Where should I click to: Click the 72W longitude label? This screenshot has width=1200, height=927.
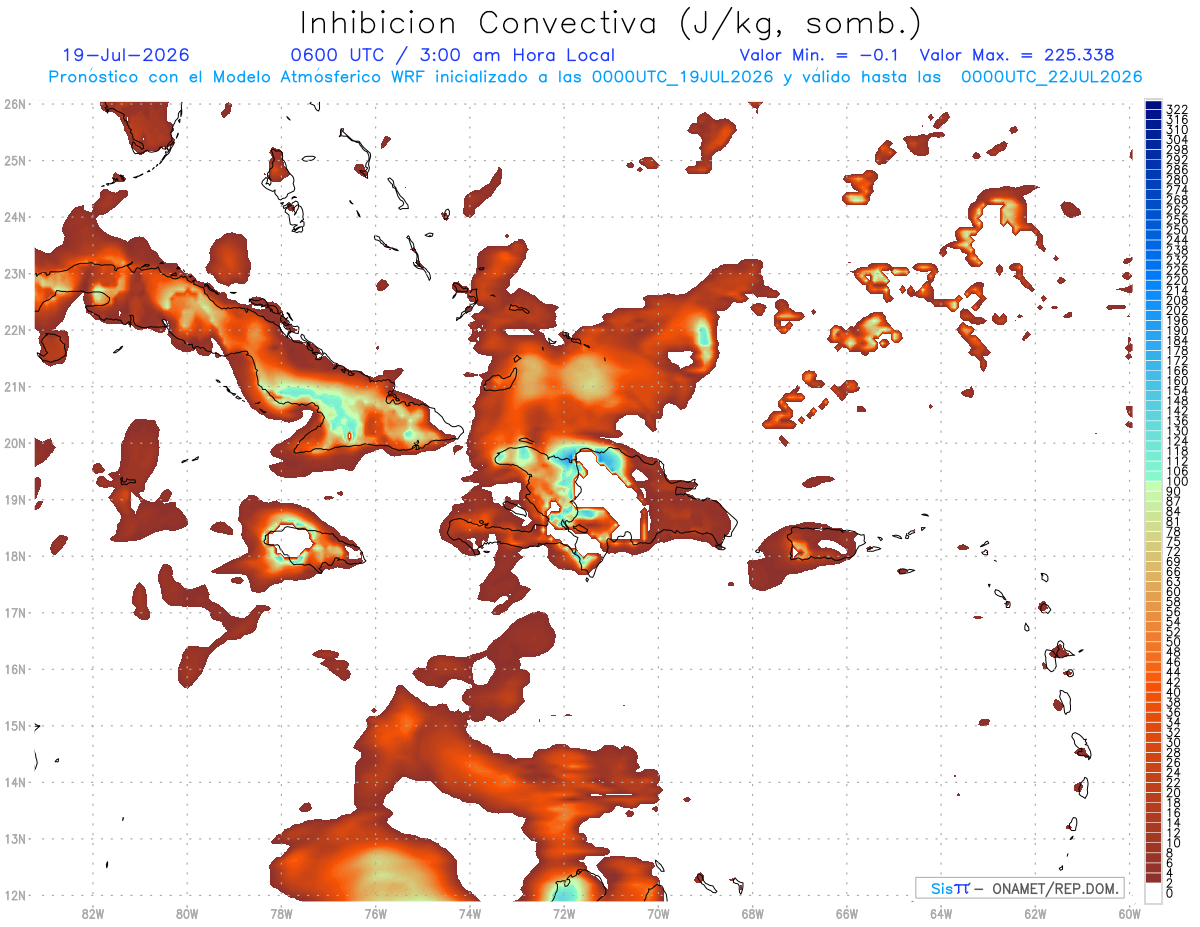pyautogui.click(x=563, y=913)
